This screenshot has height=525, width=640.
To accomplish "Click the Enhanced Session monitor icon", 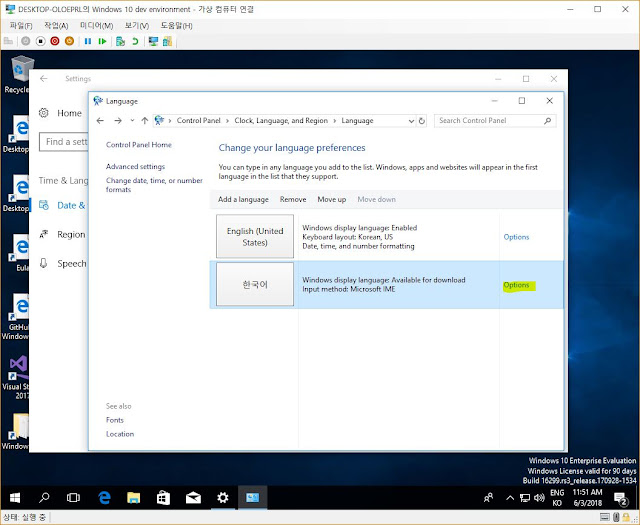I will 153,41.
